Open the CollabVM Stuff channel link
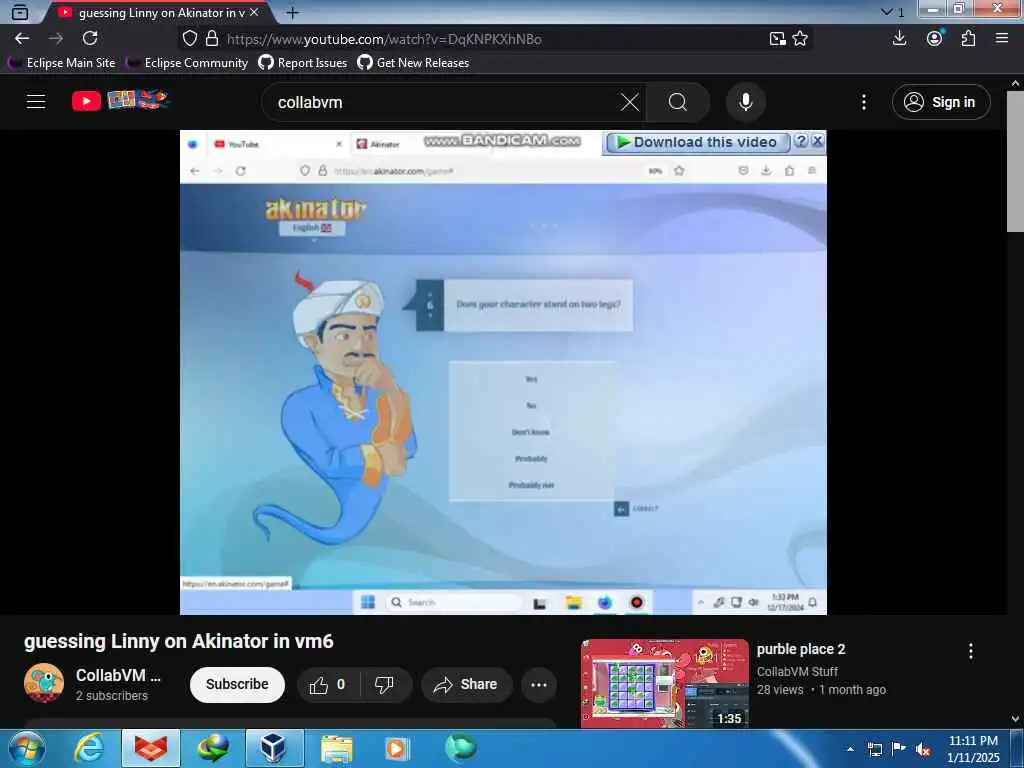 click(x=797, y=671)
